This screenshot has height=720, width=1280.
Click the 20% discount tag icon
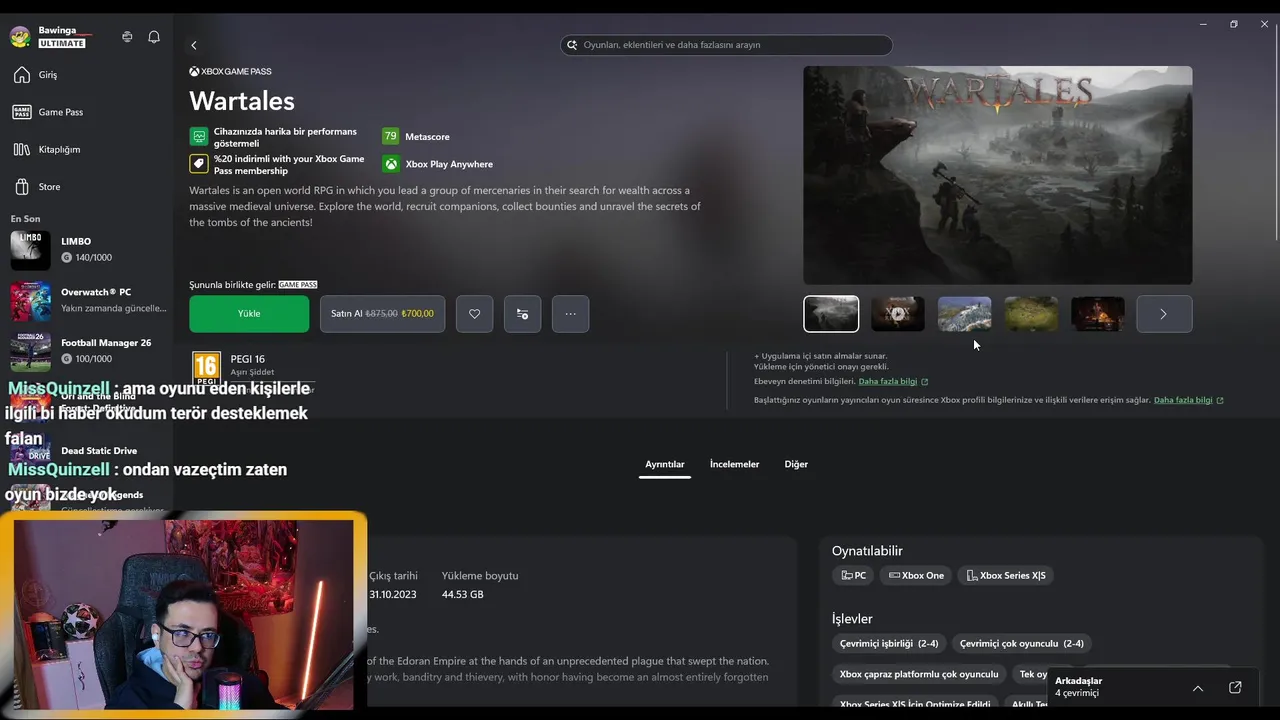[198, 164]
